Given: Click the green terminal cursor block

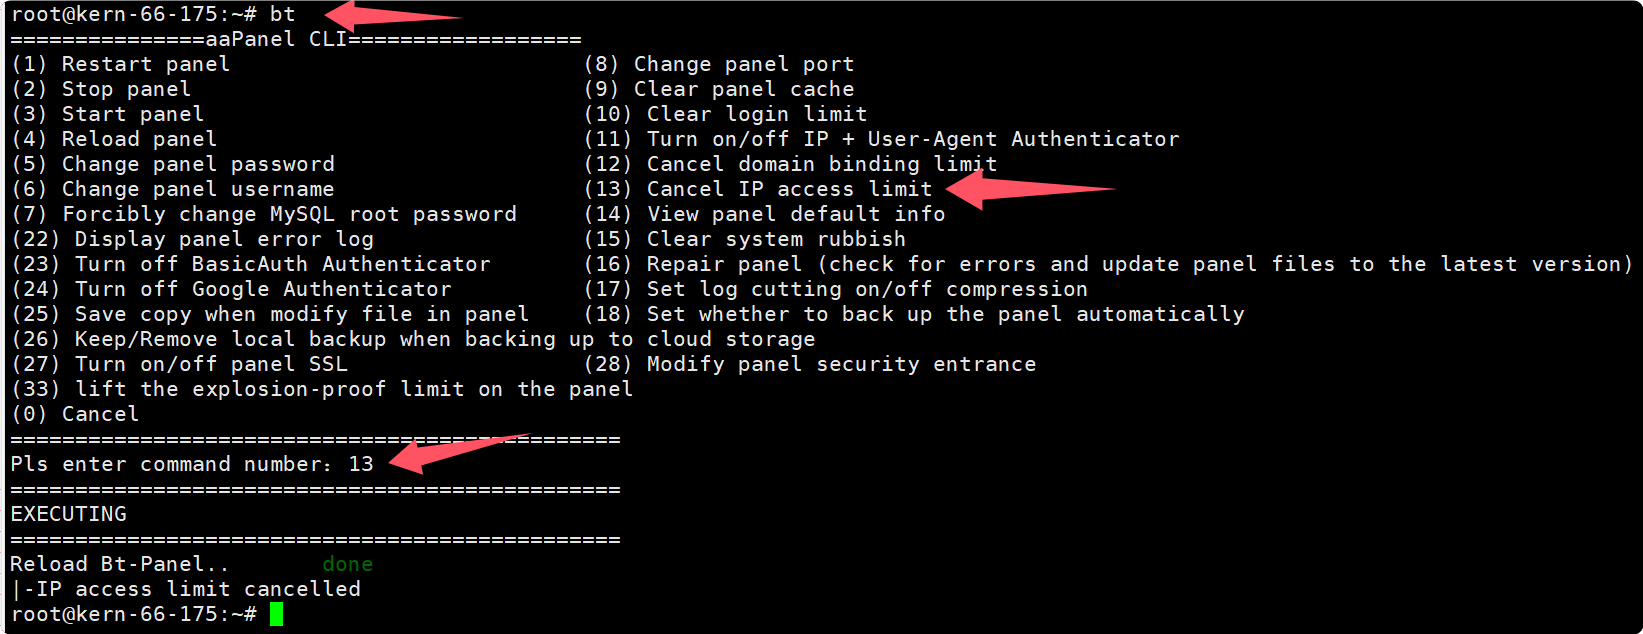Looking at the screenshot, I should point(276,614).
